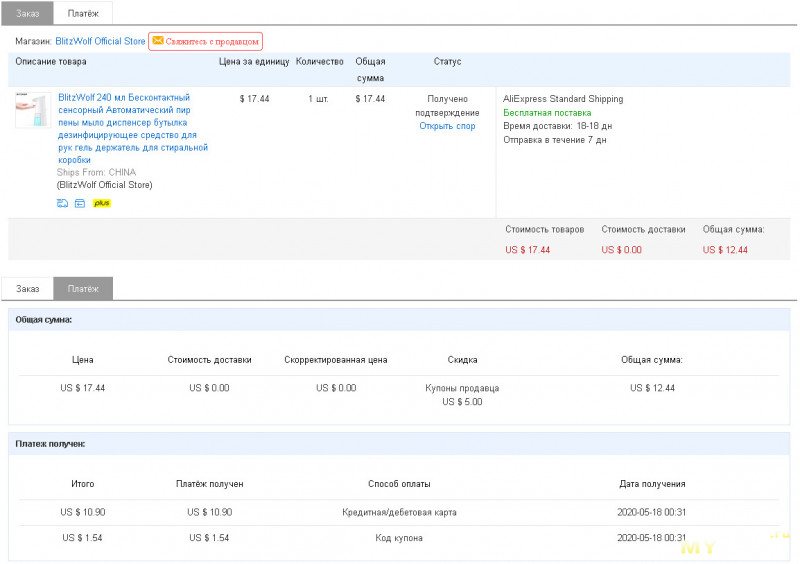The height and width of the screenshot is (564, 800).
Task: Click the envelope icon beside contact seller
Action: click(x=158, y=41)
